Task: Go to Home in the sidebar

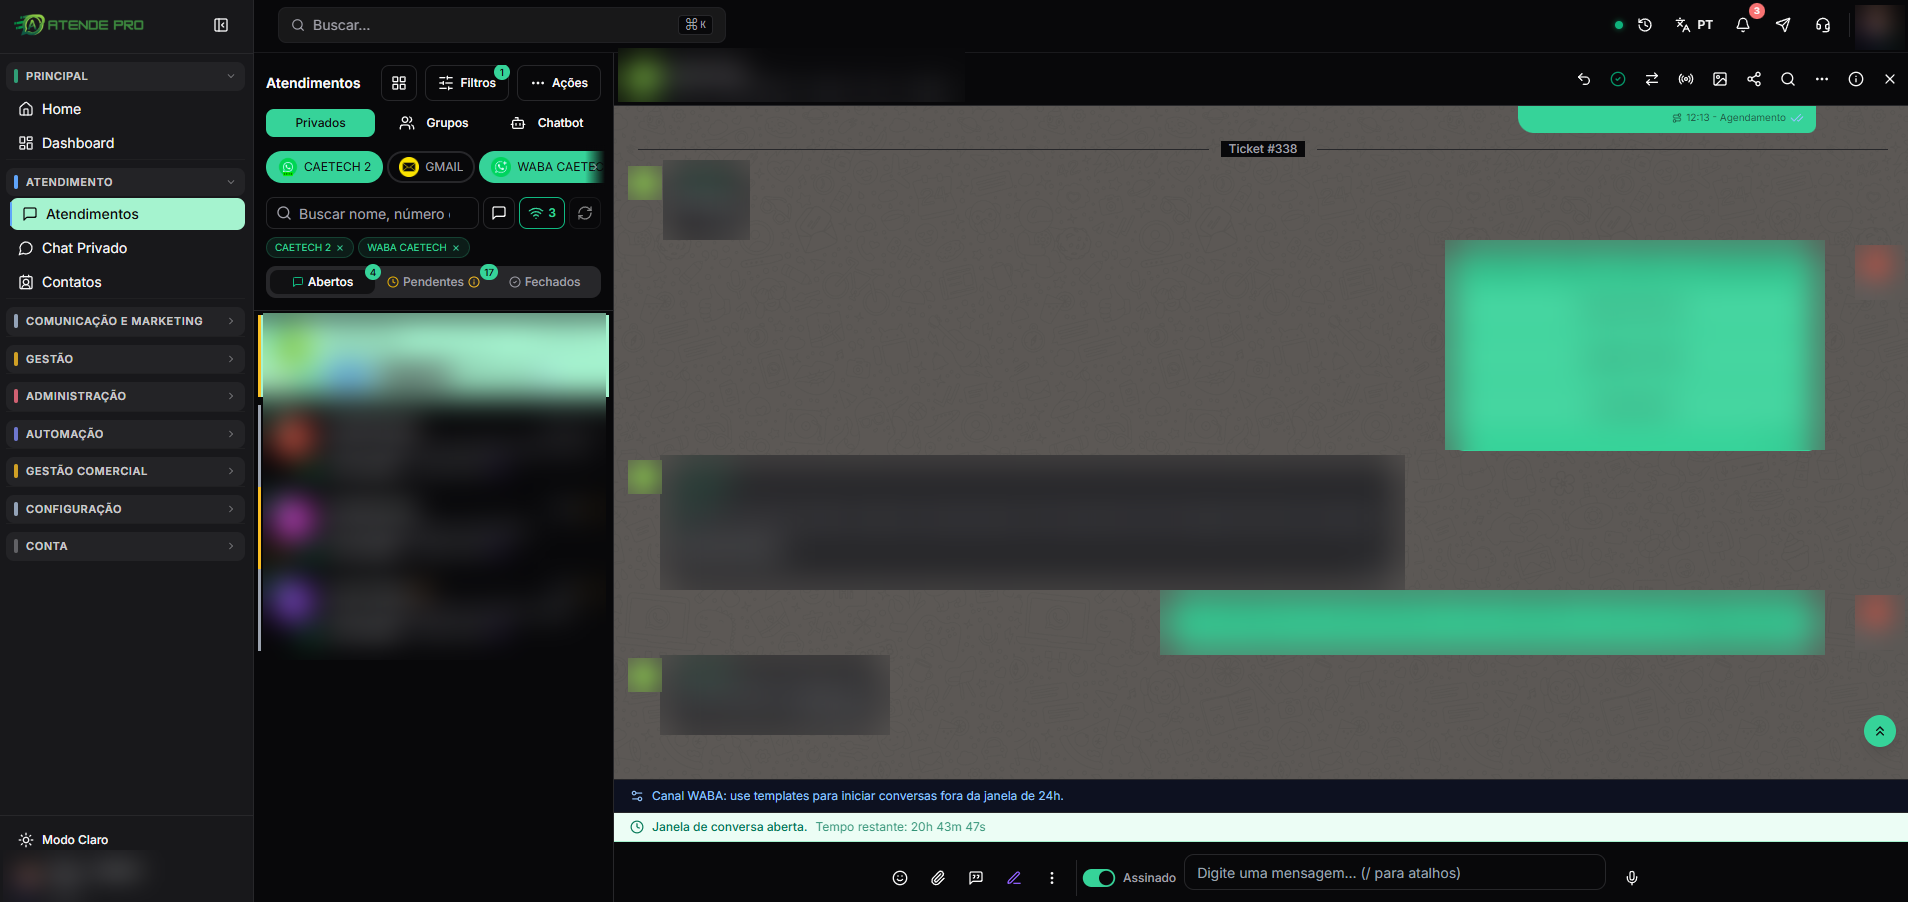Action: [126, 109]
